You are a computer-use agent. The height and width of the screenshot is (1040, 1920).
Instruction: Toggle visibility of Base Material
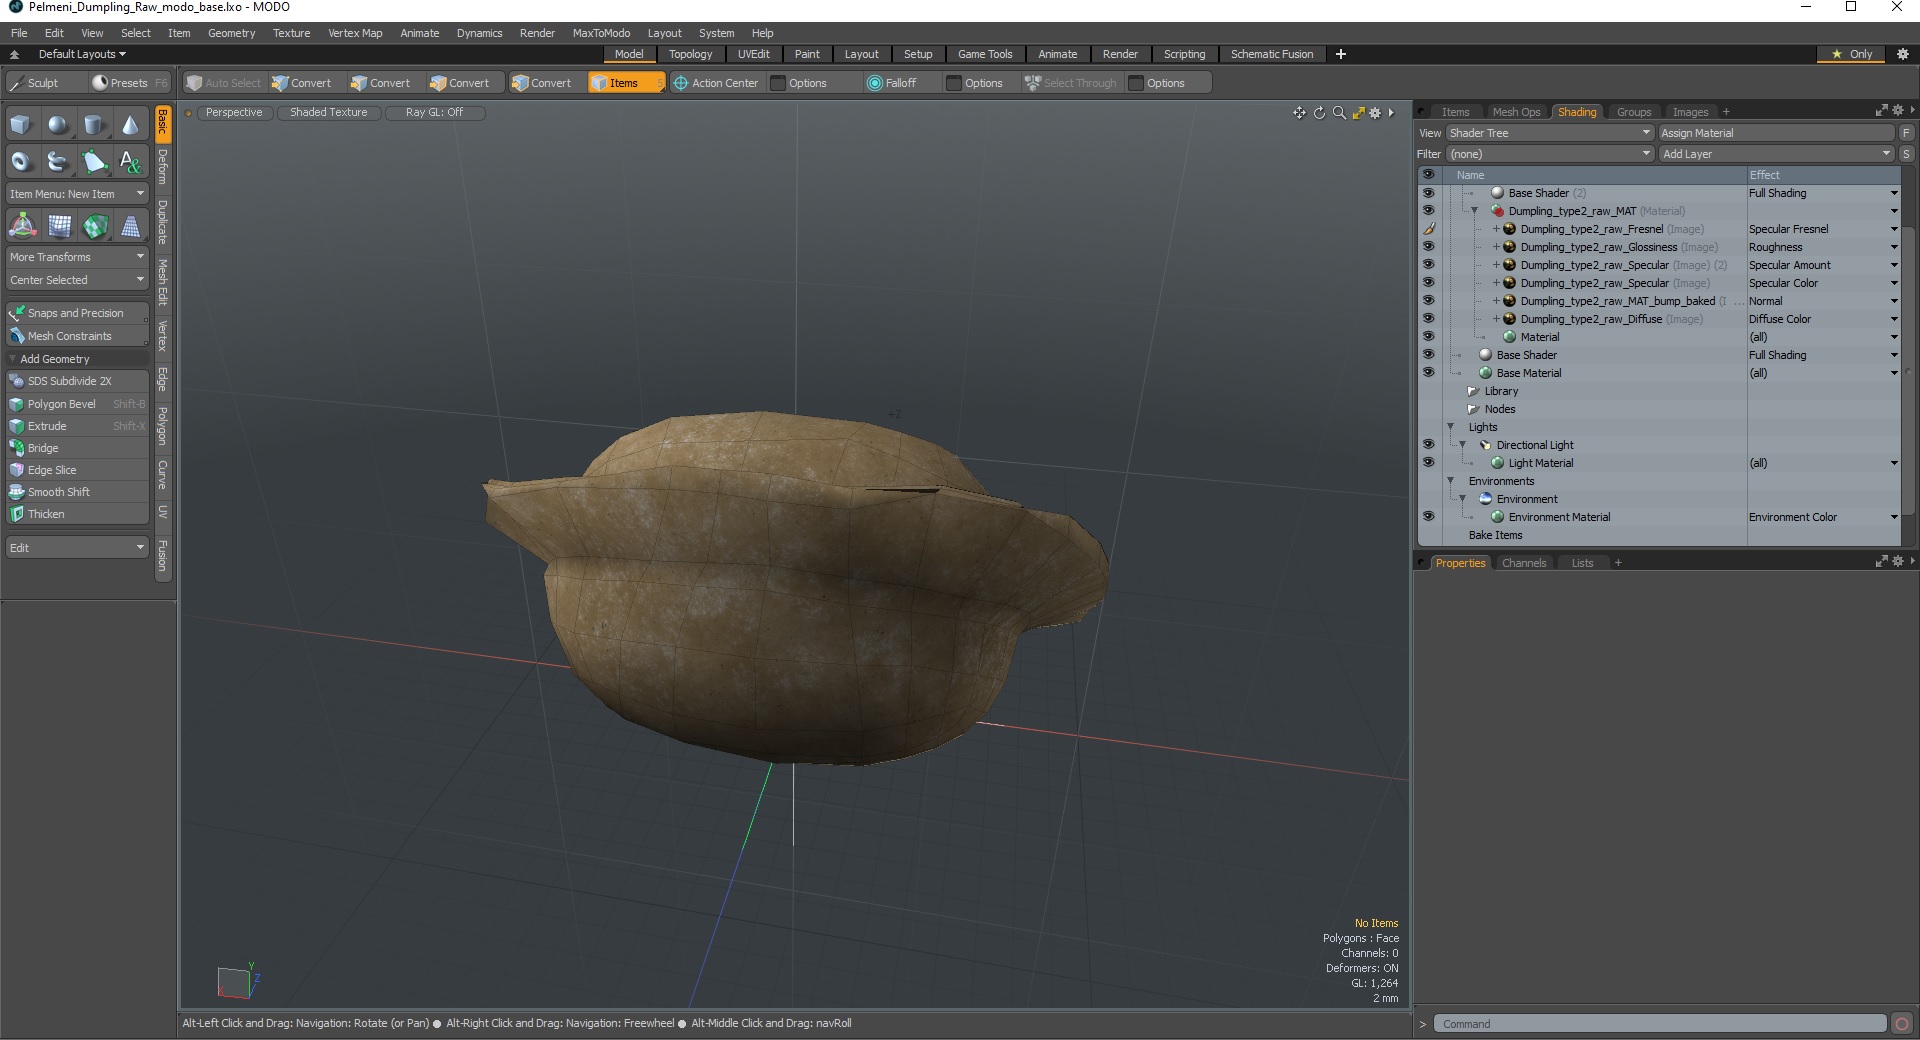1428,373
